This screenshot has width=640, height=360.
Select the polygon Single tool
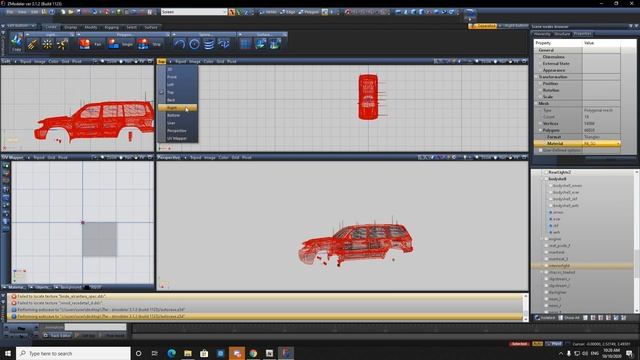(120, 44)
